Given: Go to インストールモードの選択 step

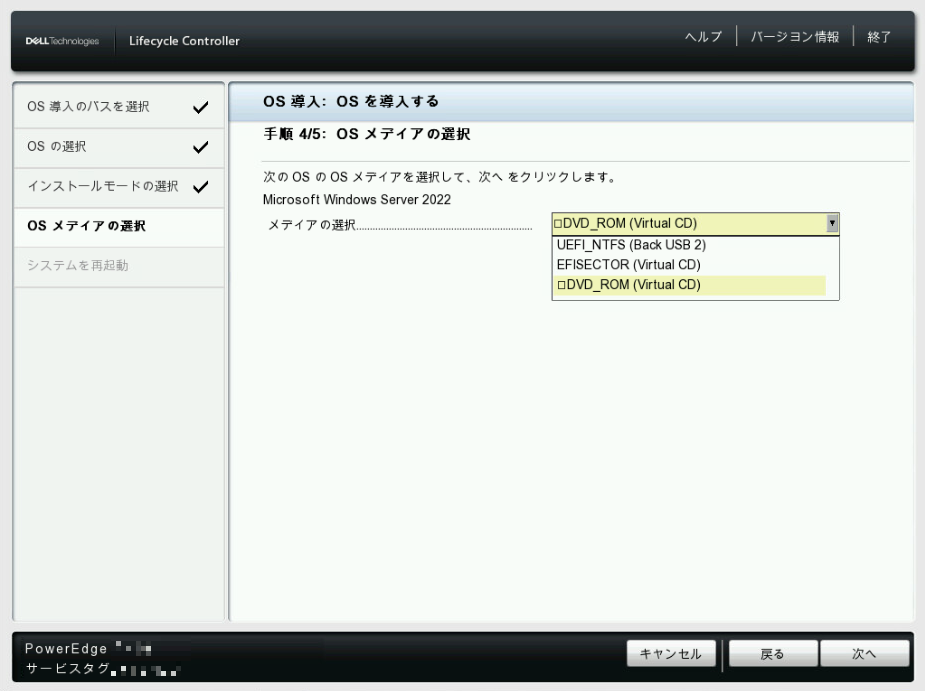Looking at the screenshot, I should (x=119, y=186).
